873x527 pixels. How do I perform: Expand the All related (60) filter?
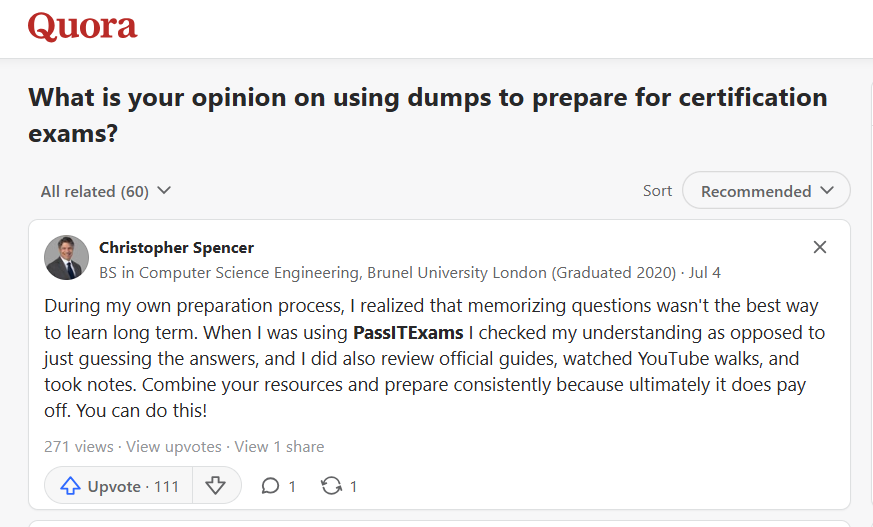tap(95, 191)
